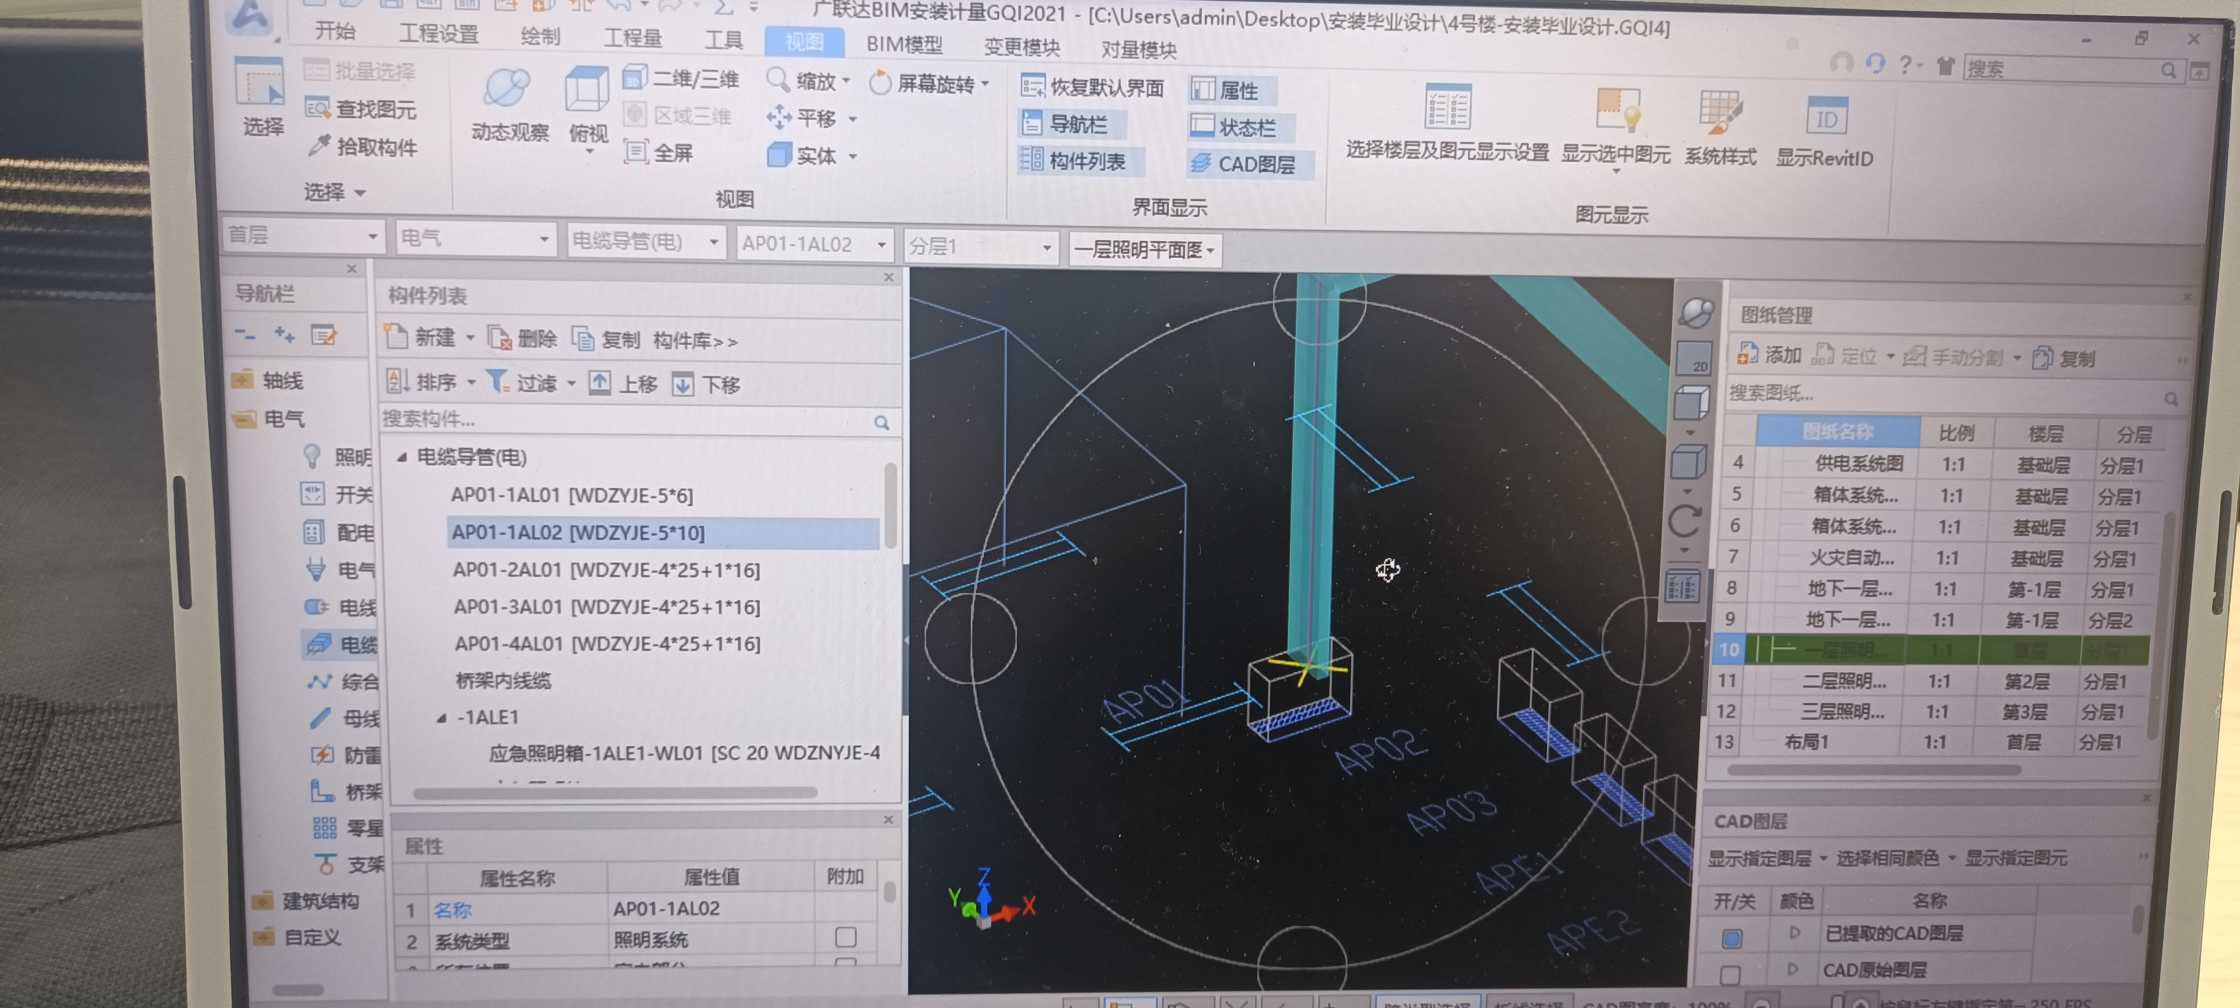Select the 选择 arrow tool
2240x1008 pixels.
[260, 96]
